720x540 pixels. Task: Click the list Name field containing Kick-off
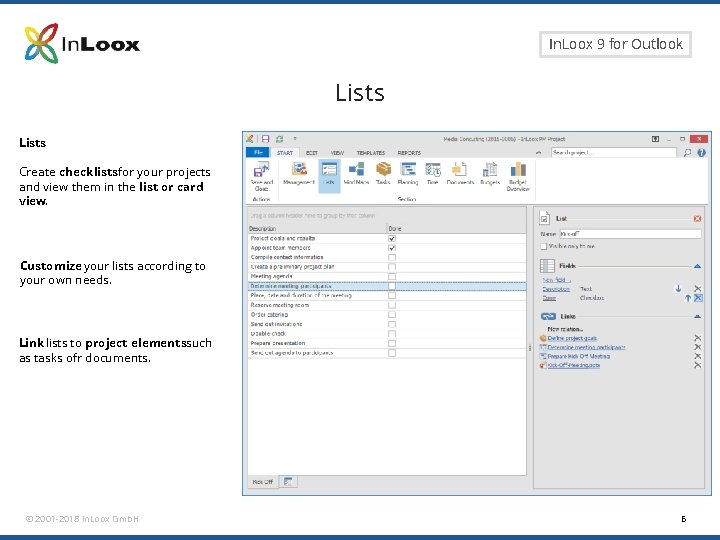pyautogui.click(x=630, y=234)
